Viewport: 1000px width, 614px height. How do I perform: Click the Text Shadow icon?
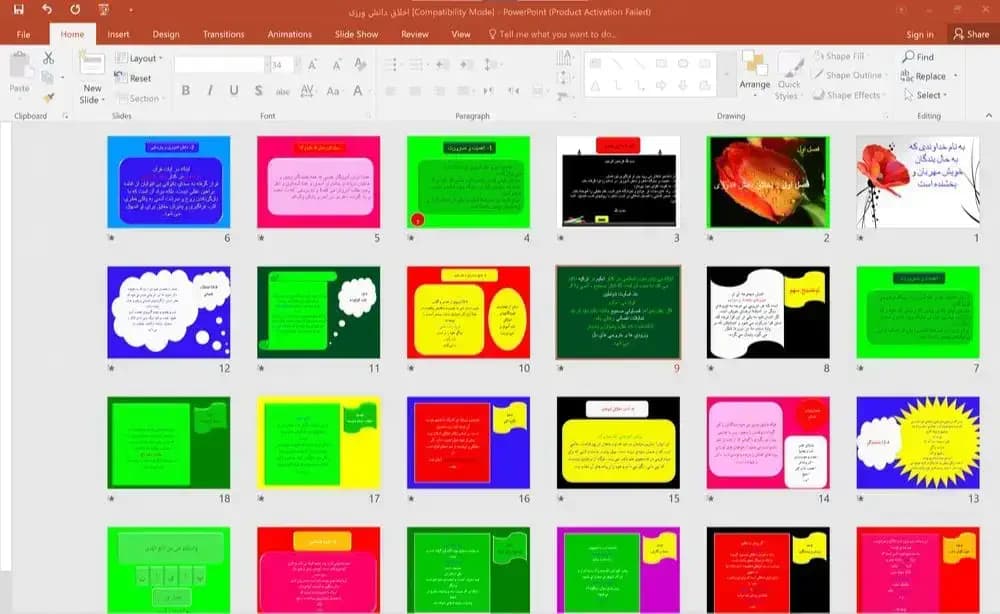tap(258, 91)
